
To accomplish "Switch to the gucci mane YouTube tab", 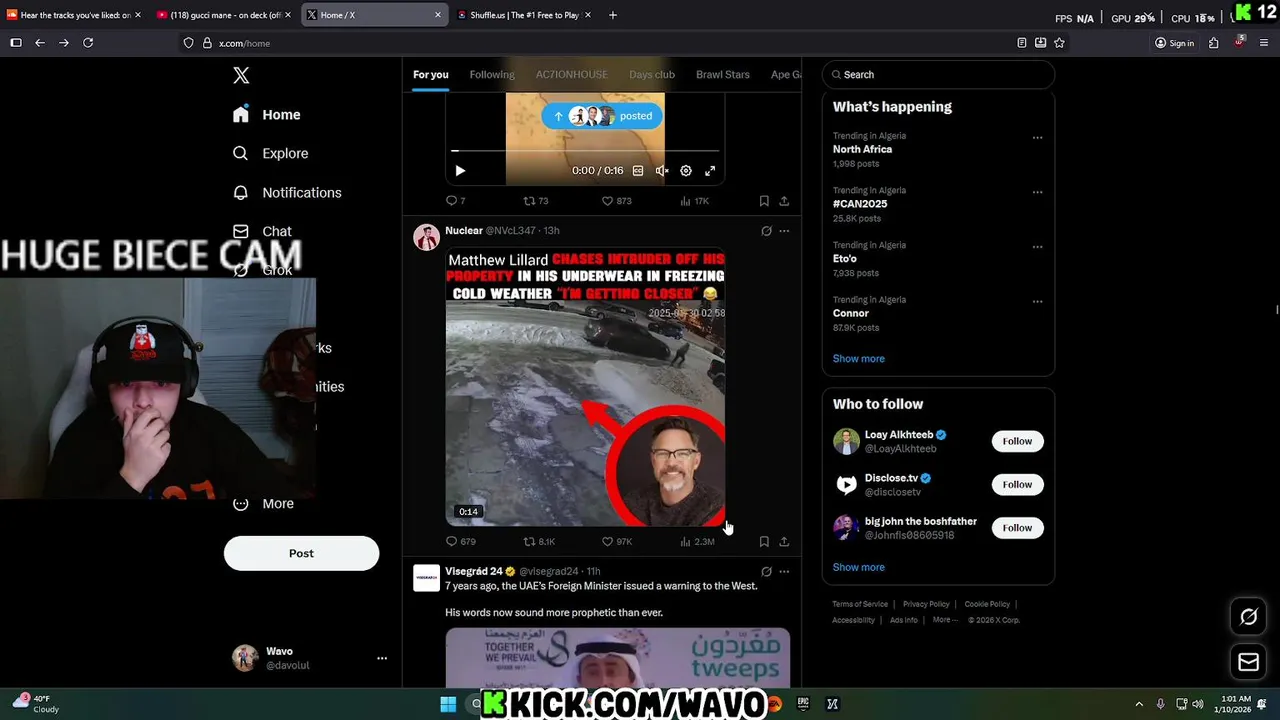I will pyautogui.click(x=223, y=15).
